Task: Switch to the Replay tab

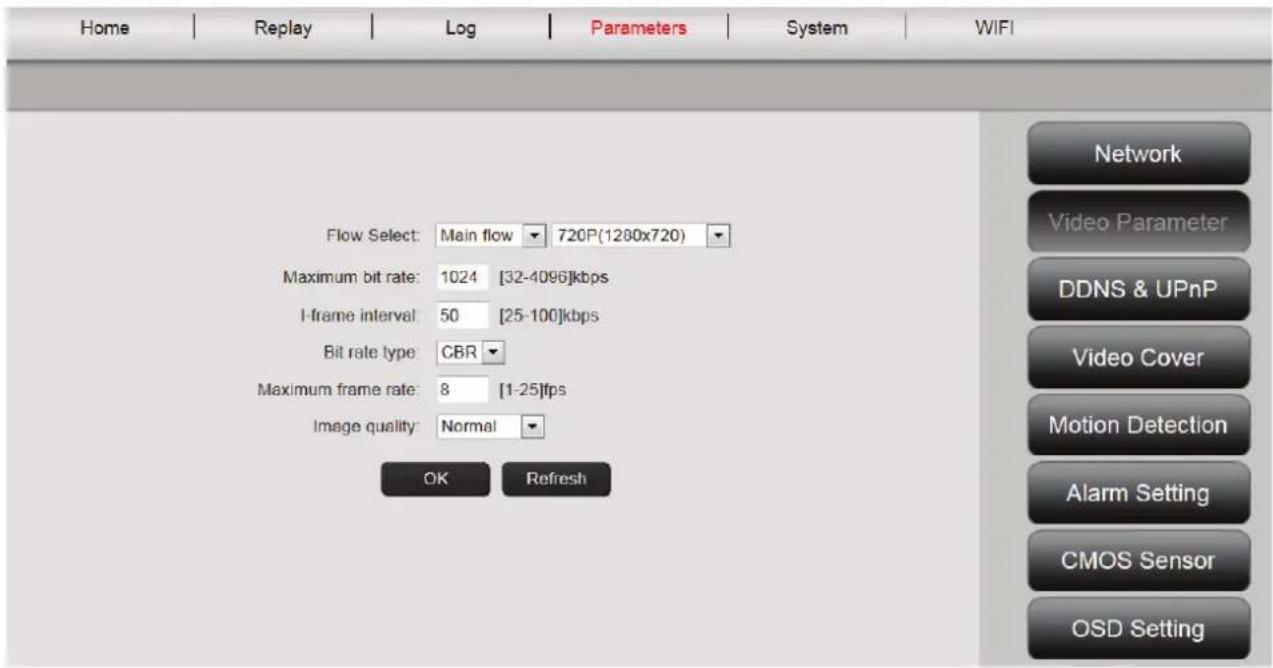Action: coord(284,28)
